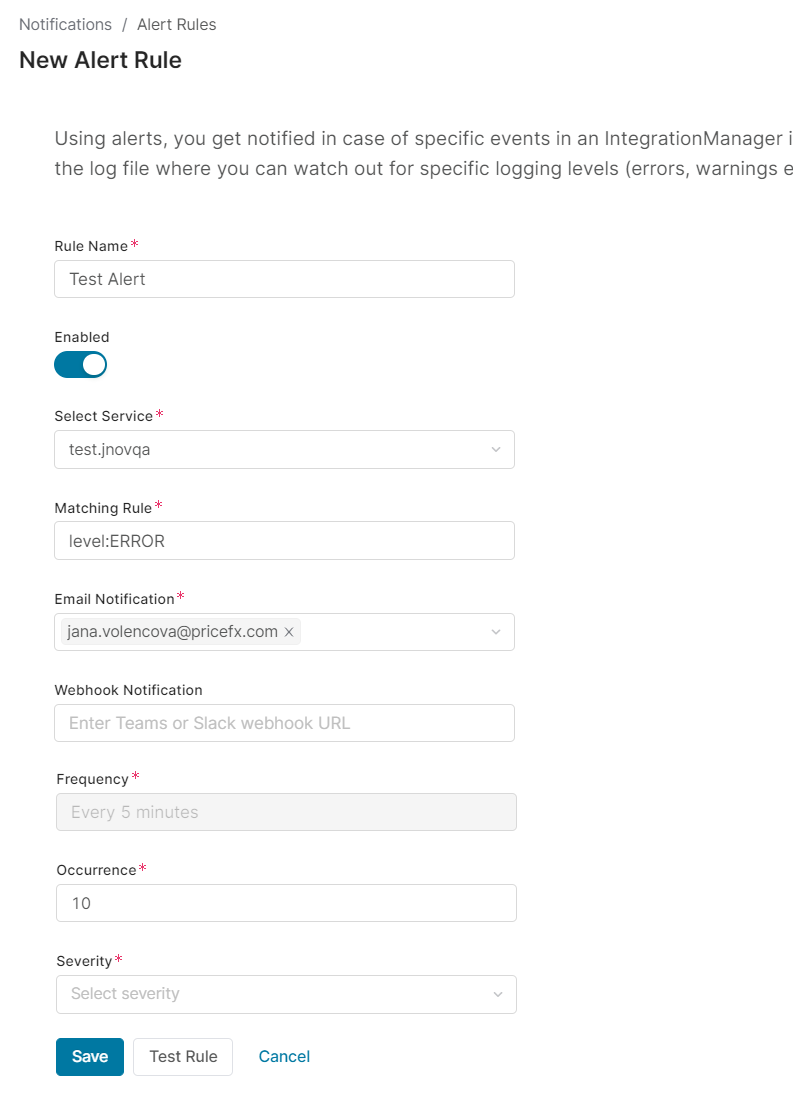Open the Select severity dropdown
Screen dimensions: 793x1094
(270, 994)
